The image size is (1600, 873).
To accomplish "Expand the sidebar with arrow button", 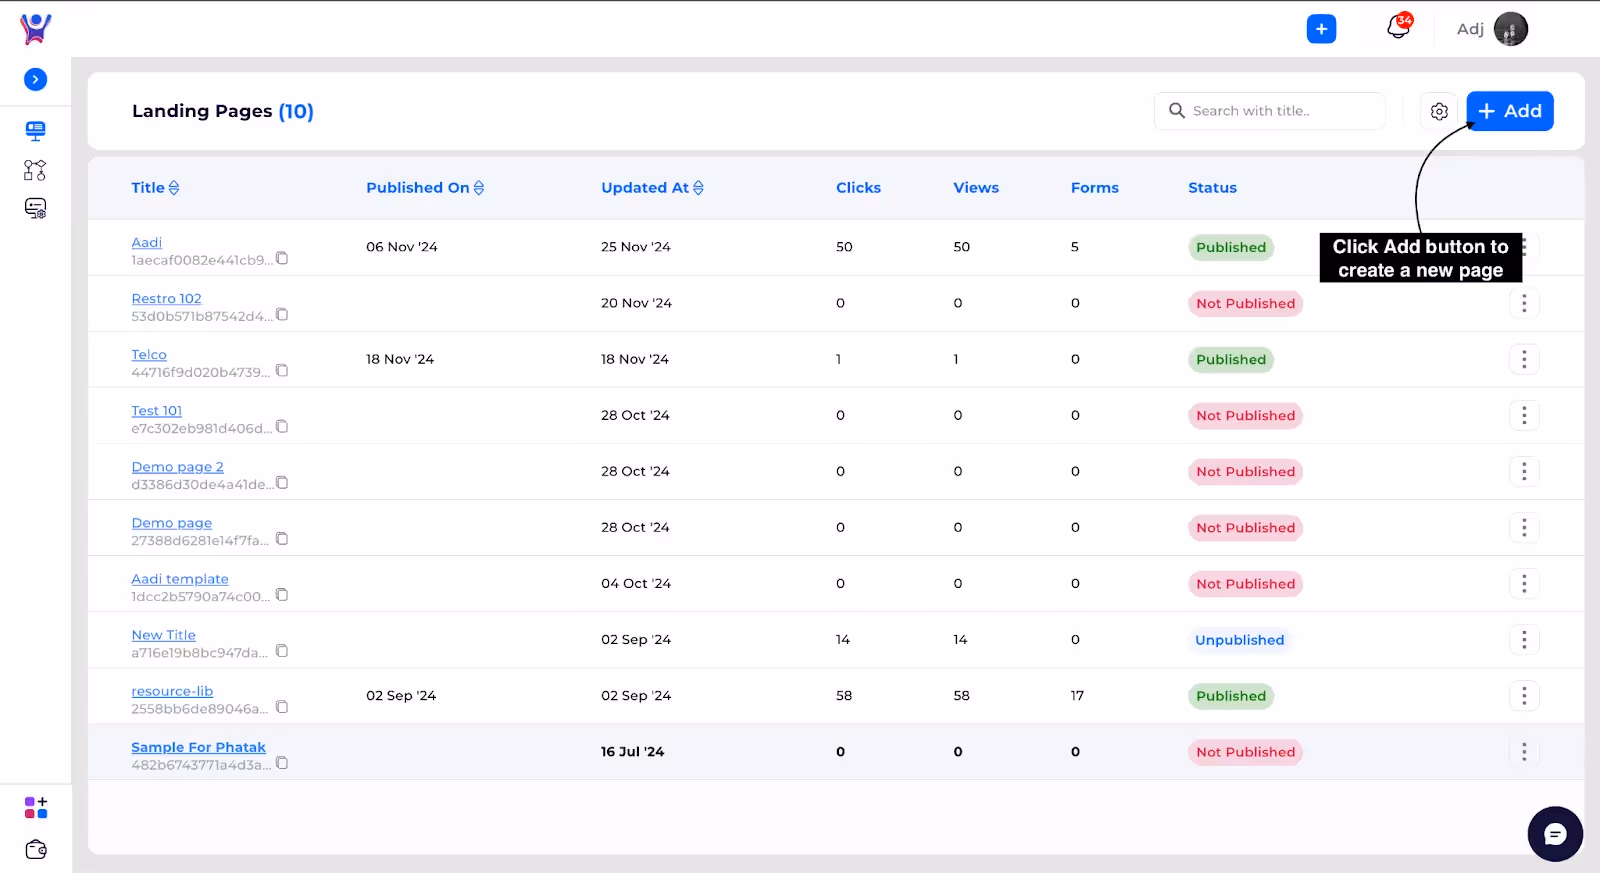I will point(35,79).
